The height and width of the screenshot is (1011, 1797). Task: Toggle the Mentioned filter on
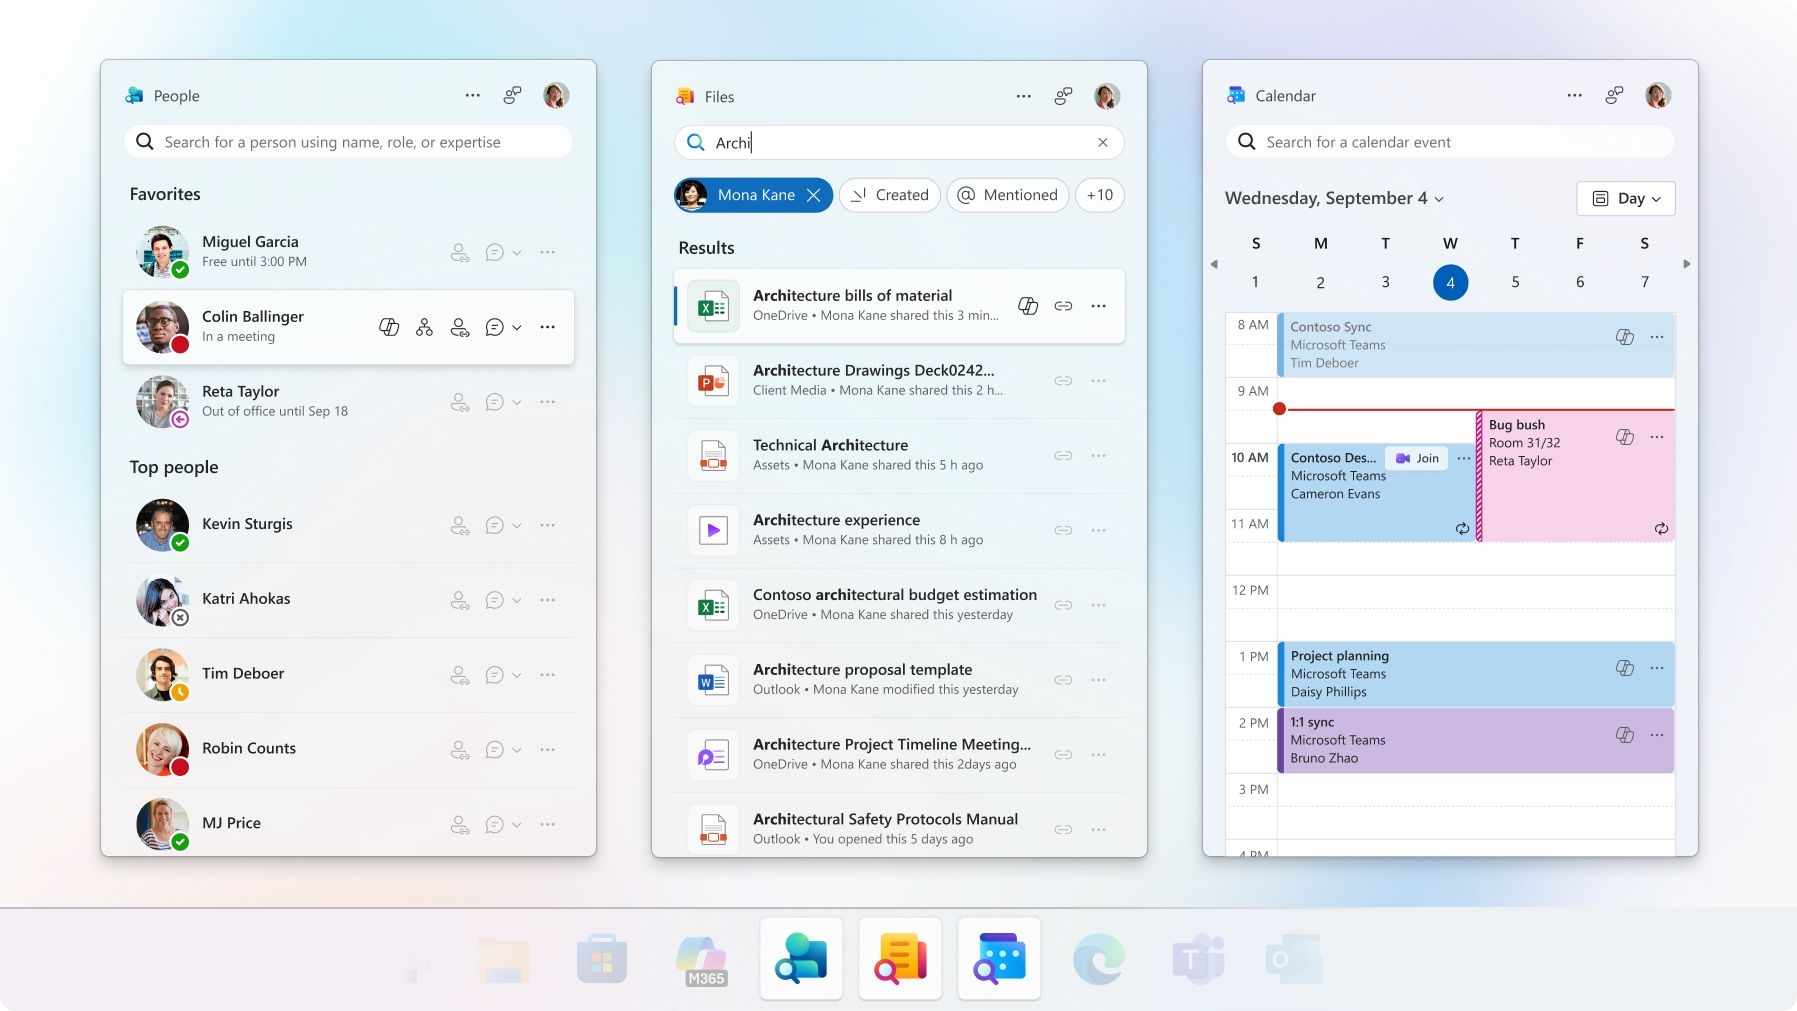point(1007,195)
